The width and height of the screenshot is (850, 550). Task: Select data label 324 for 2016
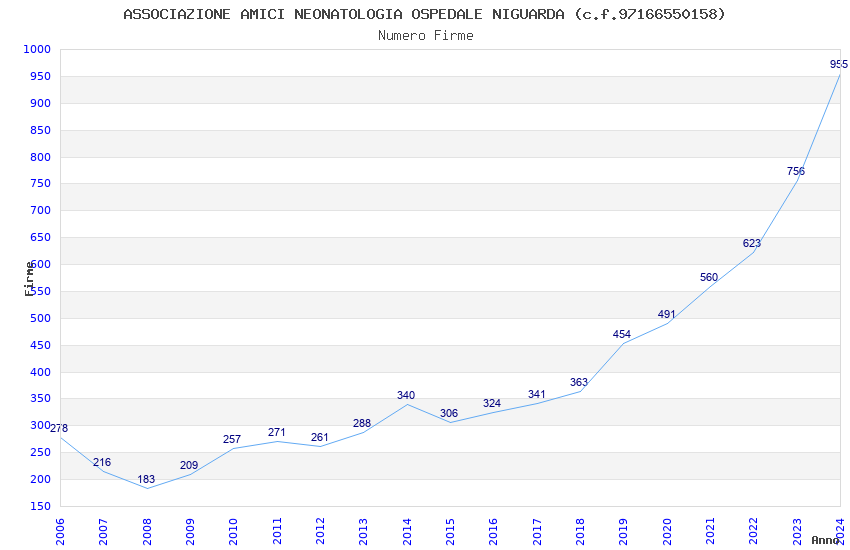[x=492, y=404]
